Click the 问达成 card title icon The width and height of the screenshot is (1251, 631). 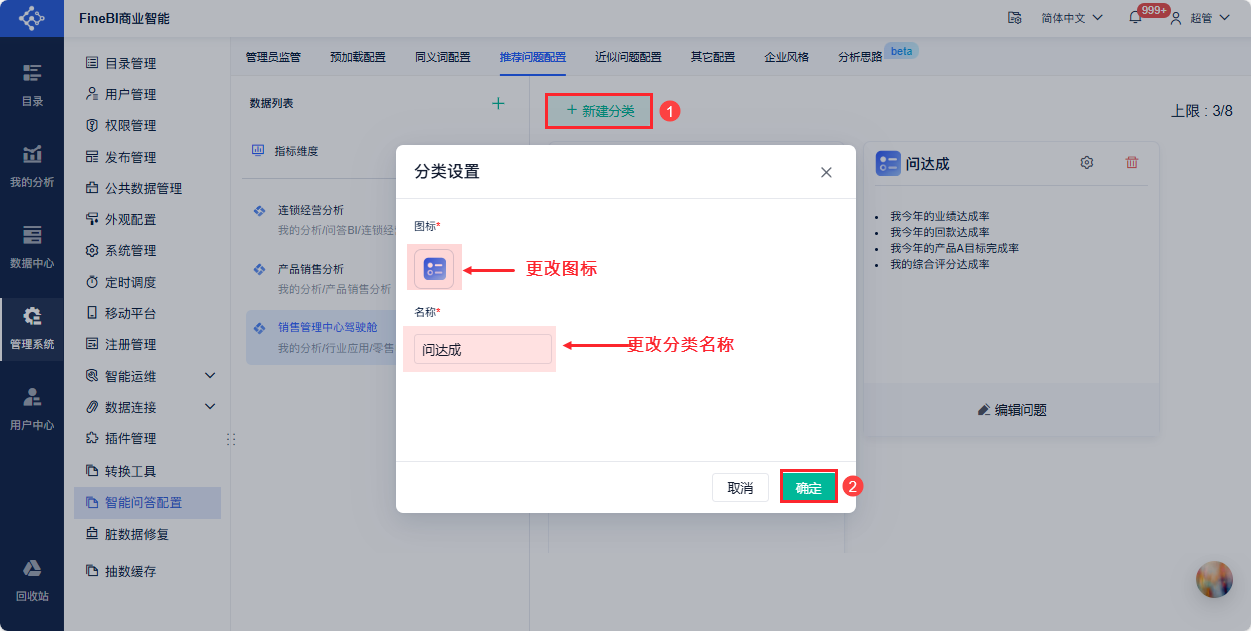pos(888,163)
